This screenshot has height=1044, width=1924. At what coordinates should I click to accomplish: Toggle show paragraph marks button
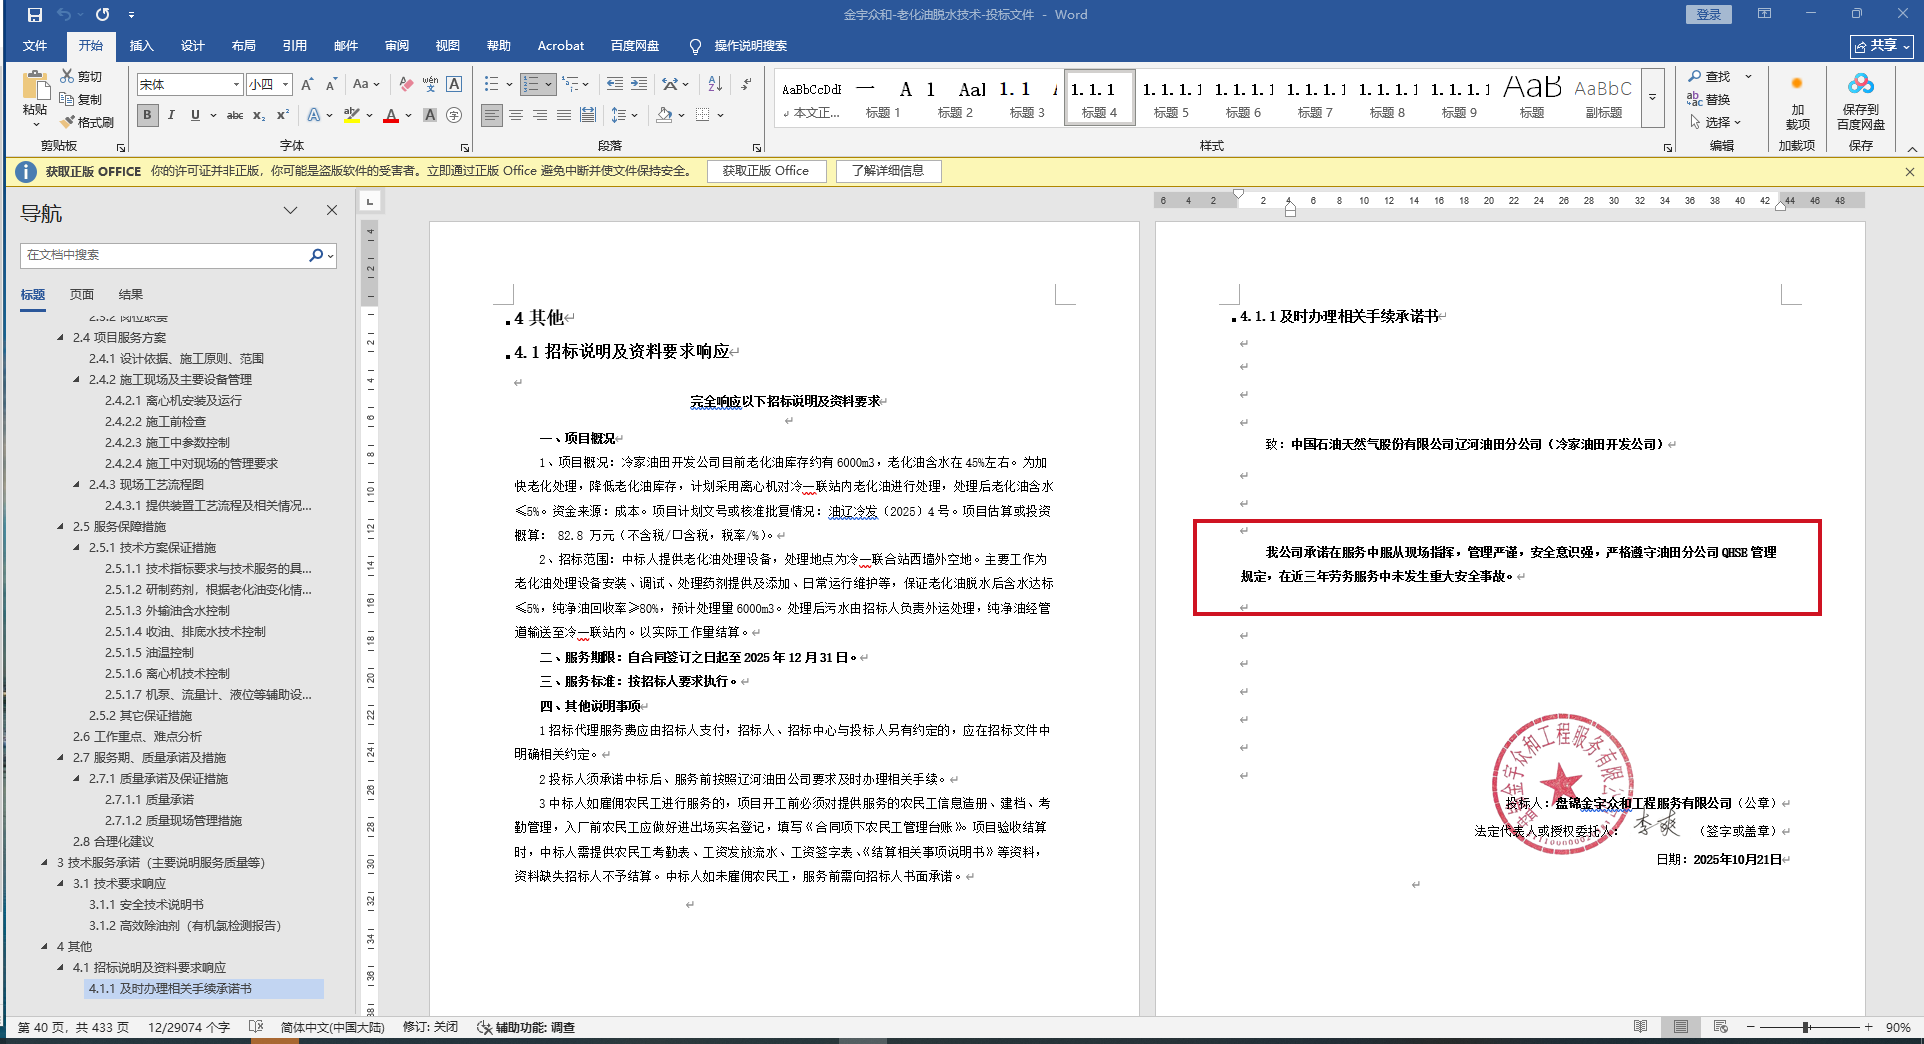[746, 85]
